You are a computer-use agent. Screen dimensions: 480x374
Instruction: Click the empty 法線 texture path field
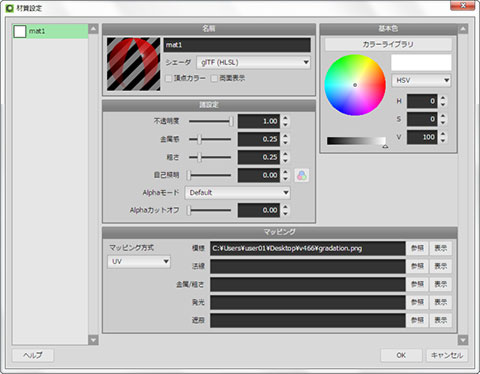tap(308, 266)
